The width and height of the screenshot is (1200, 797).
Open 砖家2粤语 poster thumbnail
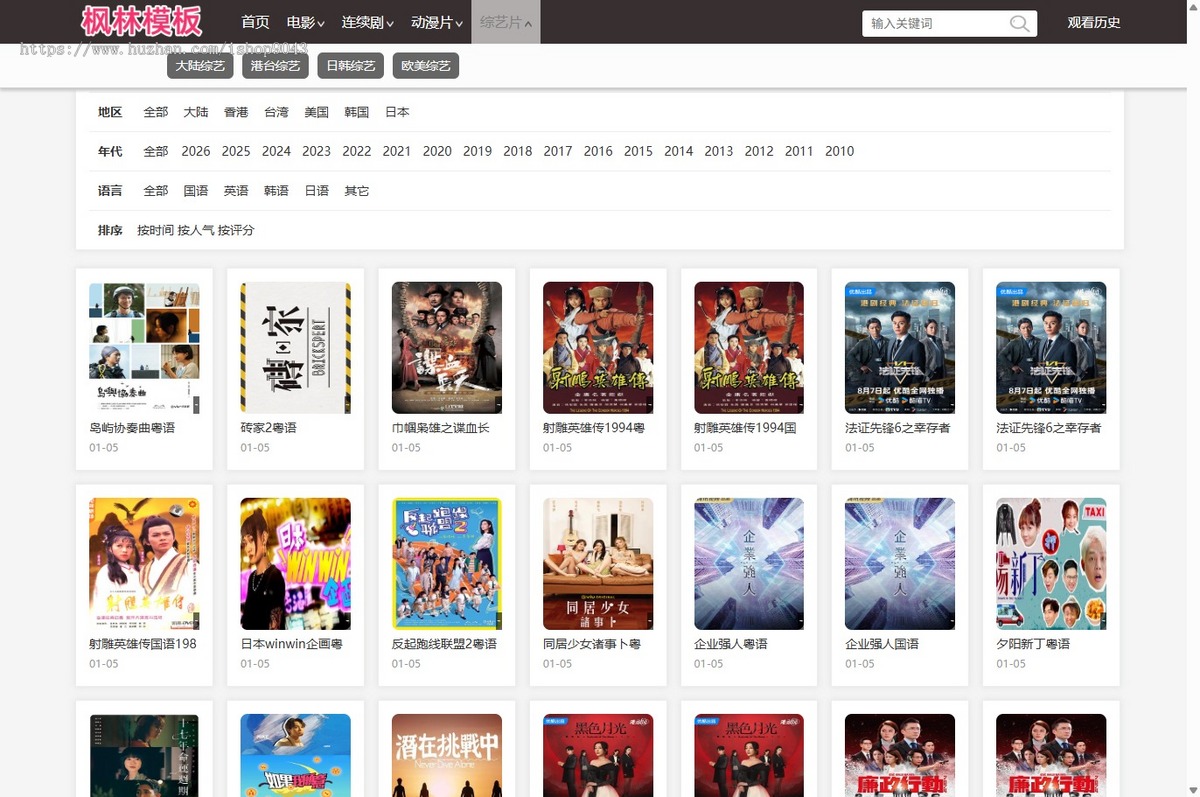296,348
